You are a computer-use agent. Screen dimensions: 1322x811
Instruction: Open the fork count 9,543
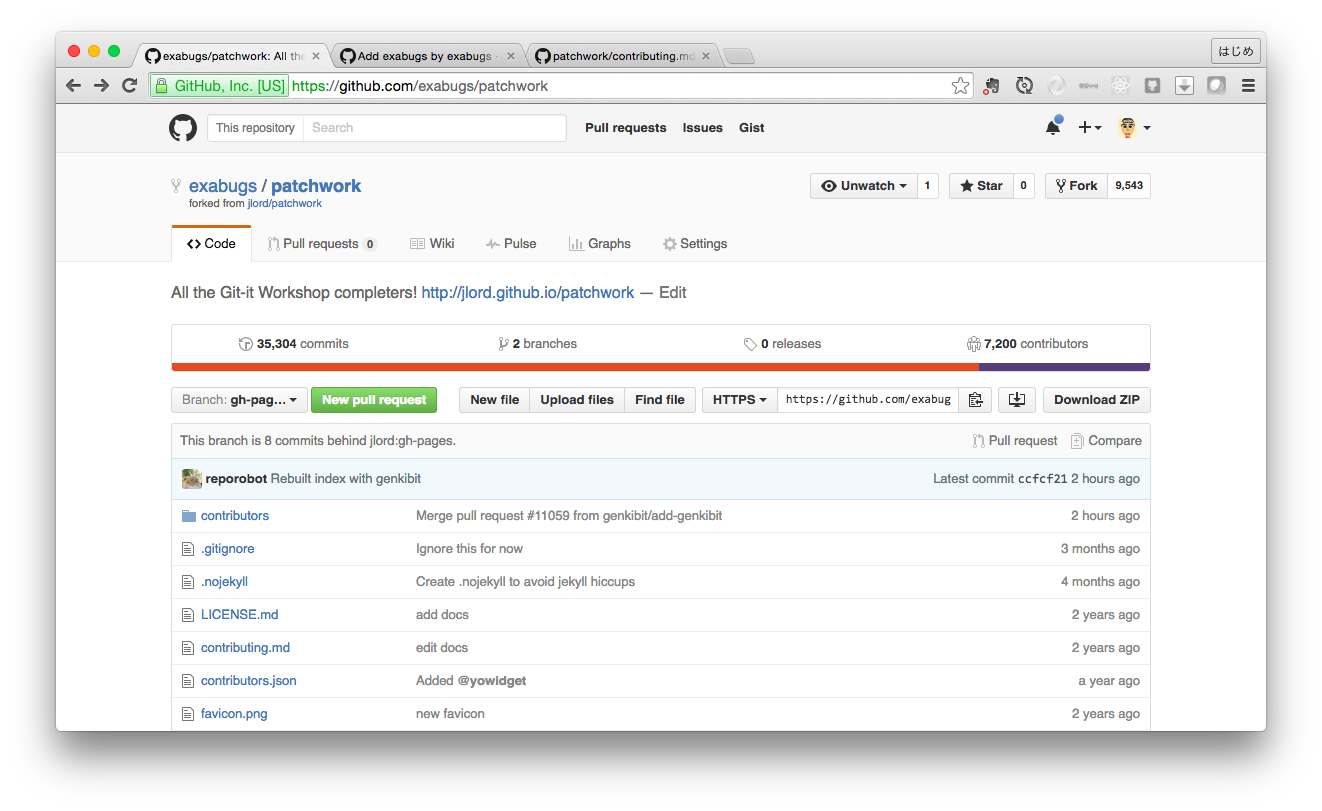point(1129,186)
